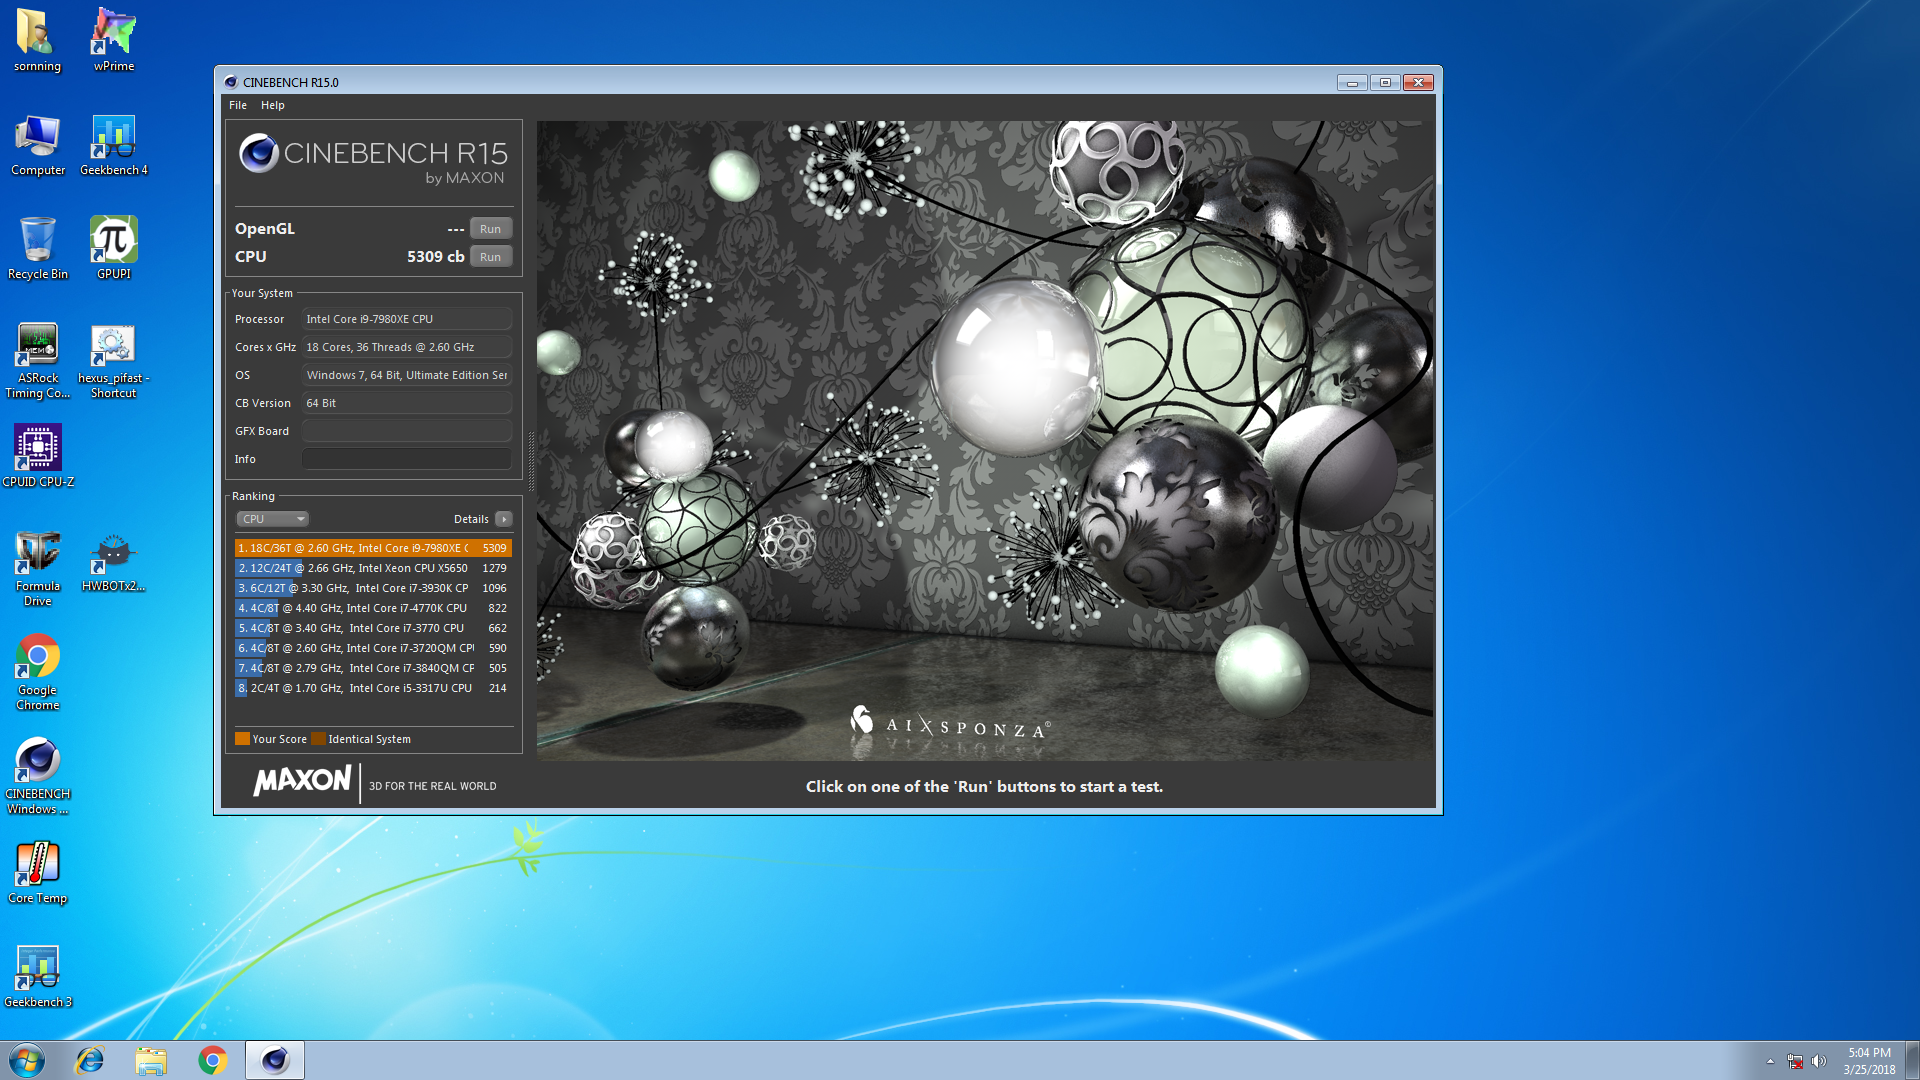The image size is (1920, 1080).
Task: Click the Your Score orange legend swatch
Action: coord(242,739)
